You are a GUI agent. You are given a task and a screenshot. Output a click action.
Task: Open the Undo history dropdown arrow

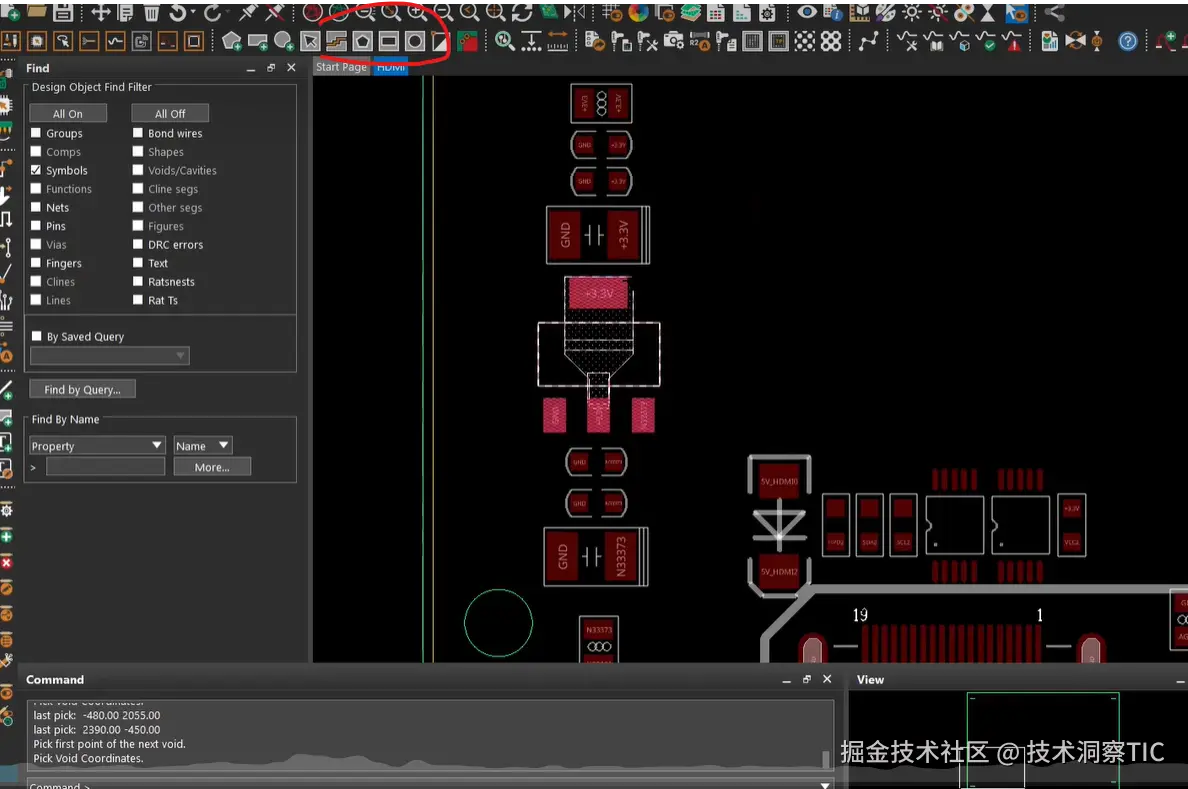[x=192, y=11]
